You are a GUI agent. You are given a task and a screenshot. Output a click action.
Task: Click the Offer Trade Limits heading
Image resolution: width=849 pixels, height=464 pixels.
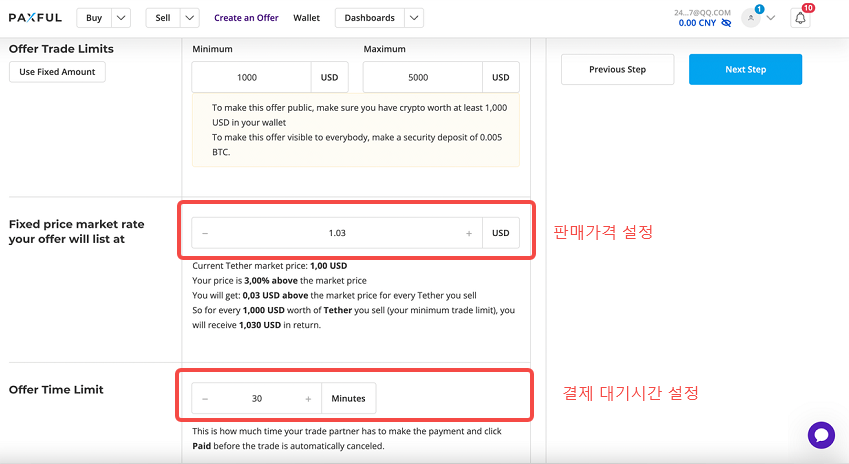61,49
